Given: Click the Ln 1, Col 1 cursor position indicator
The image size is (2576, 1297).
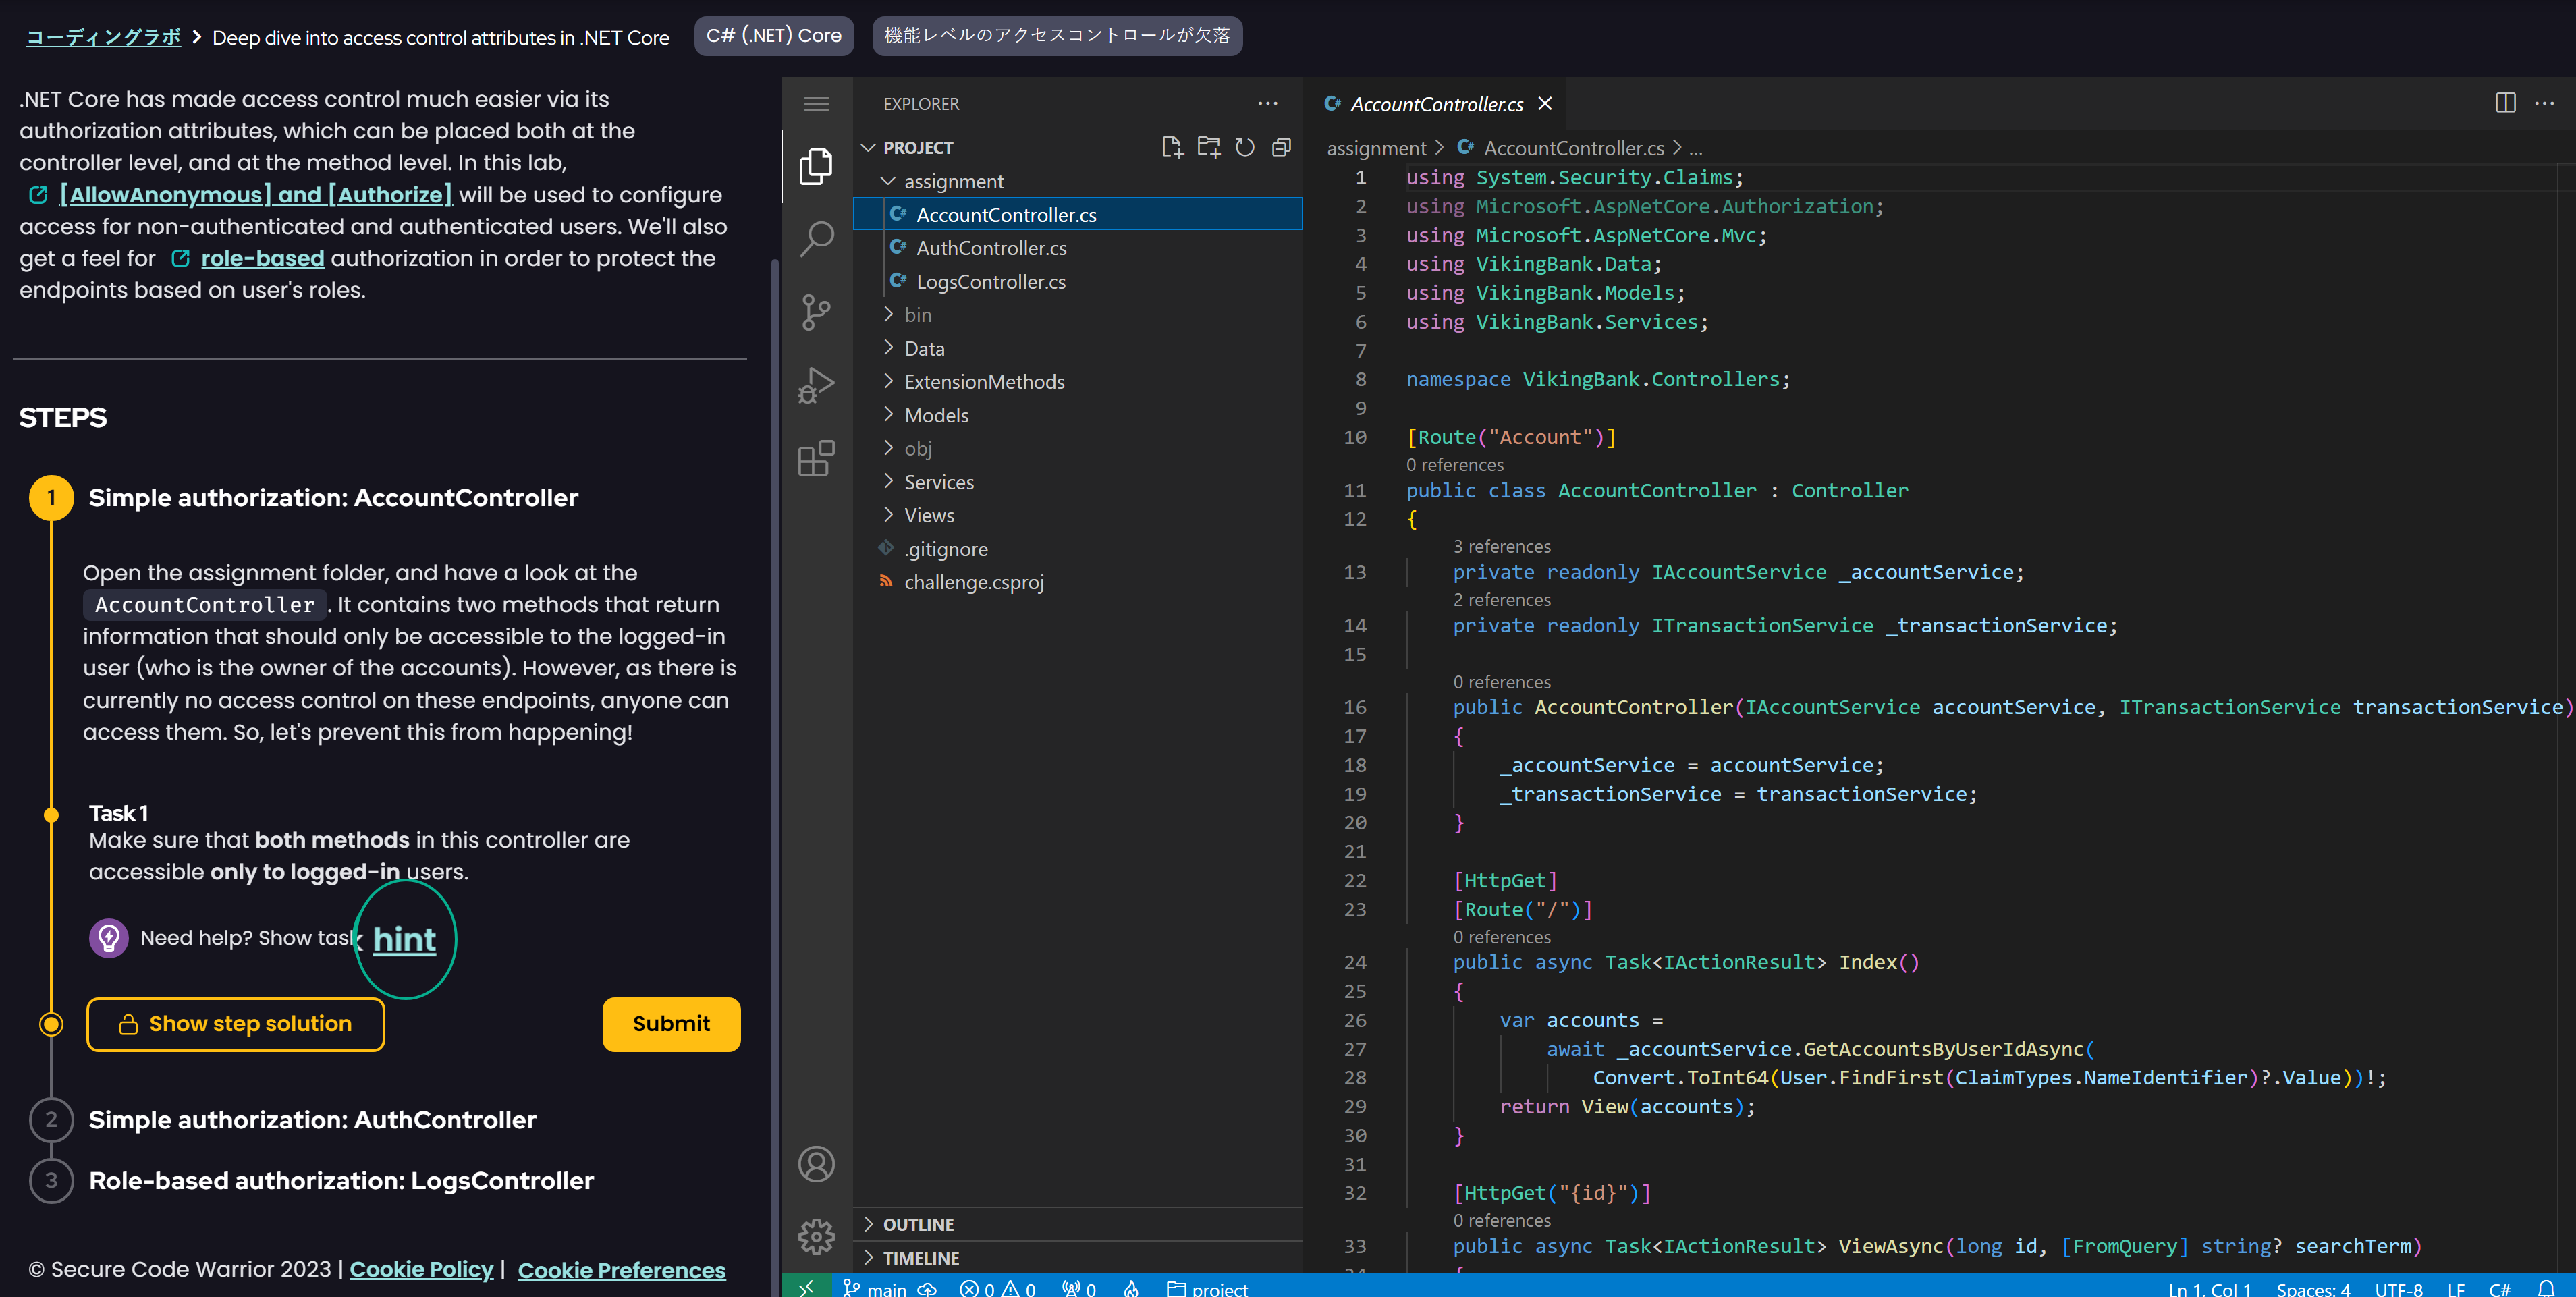Looking at the screenshot, I should (2209, 1288).
